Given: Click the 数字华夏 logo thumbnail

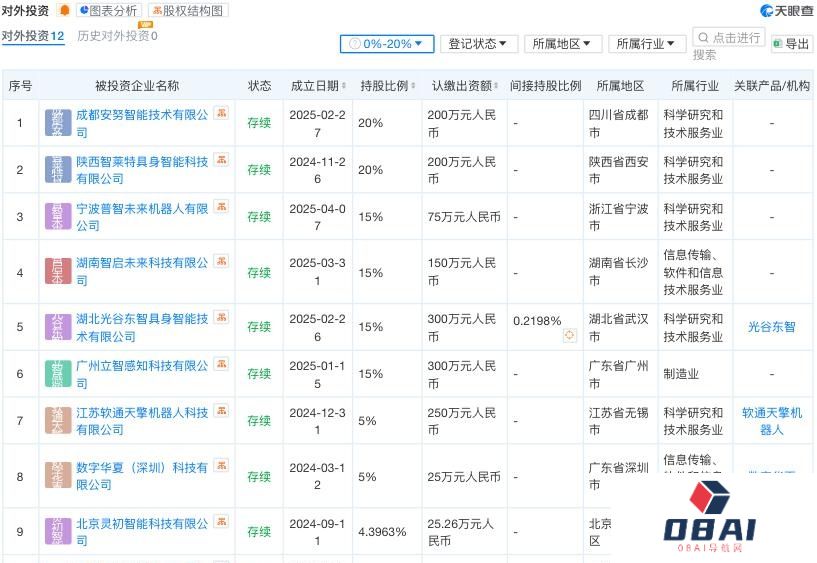Looking at the screenshot, I should [x=58, y=476].
